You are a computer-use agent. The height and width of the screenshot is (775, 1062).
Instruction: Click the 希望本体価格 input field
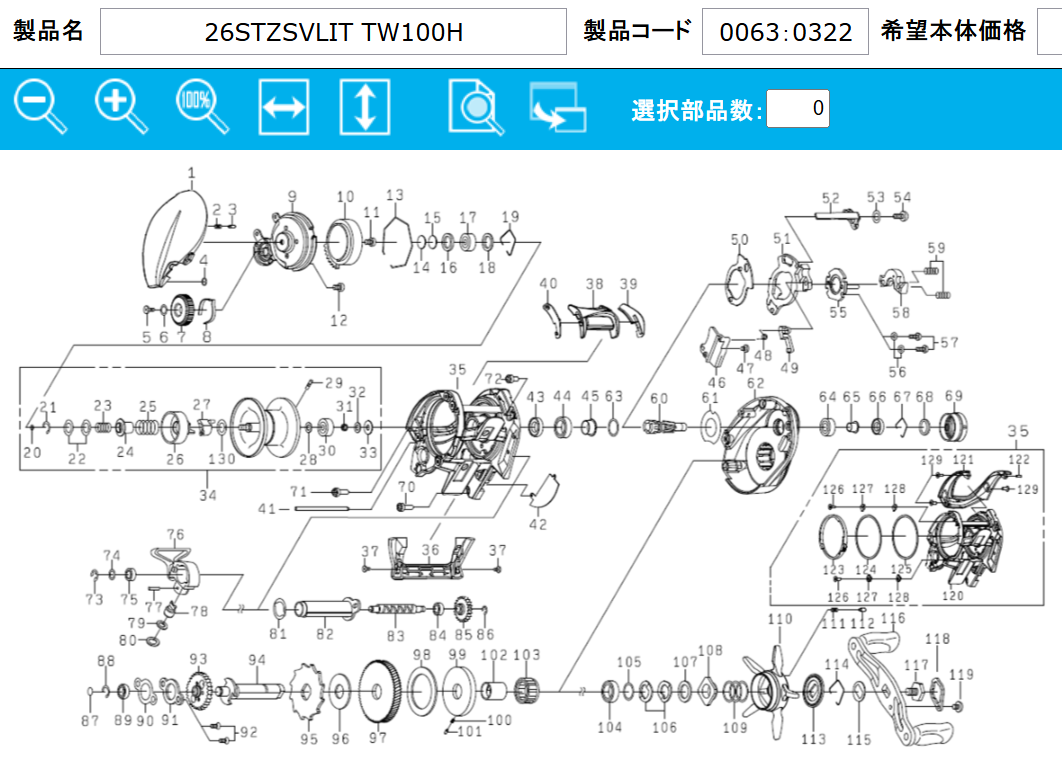tap(1049, 33)
